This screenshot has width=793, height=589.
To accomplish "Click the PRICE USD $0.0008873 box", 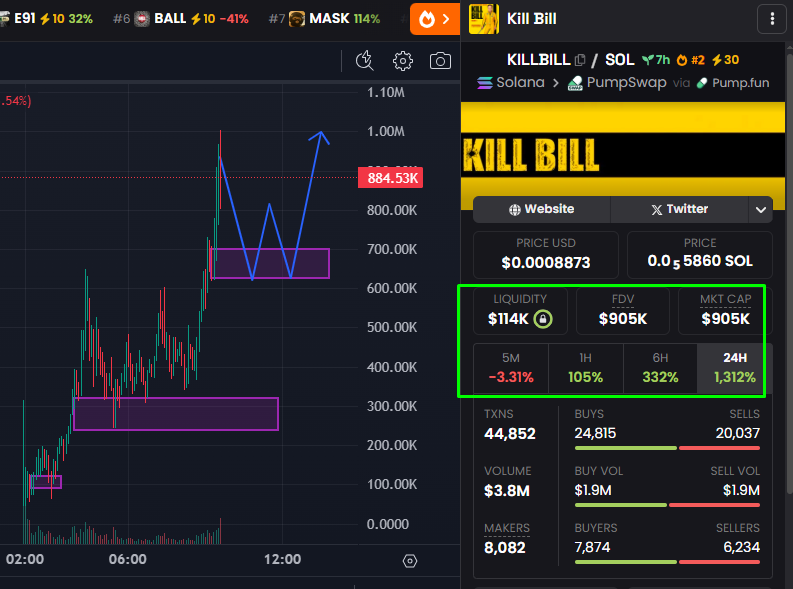I will (546, 255).
